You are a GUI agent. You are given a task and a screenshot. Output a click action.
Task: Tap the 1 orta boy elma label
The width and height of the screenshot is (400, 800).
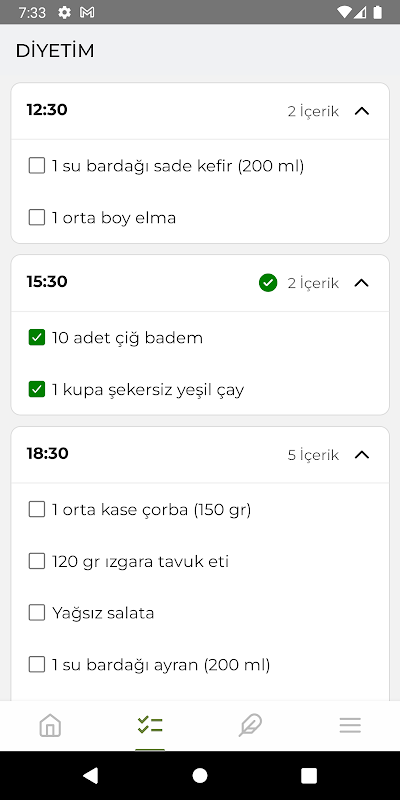pyautogui.click(x=114, y=218)
